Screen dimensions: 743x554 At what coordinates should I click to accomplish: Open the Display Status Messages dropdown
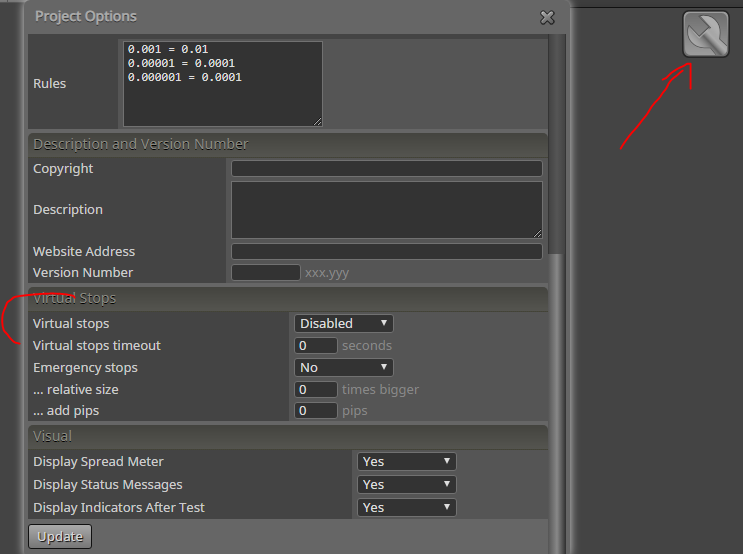(407, 484)
